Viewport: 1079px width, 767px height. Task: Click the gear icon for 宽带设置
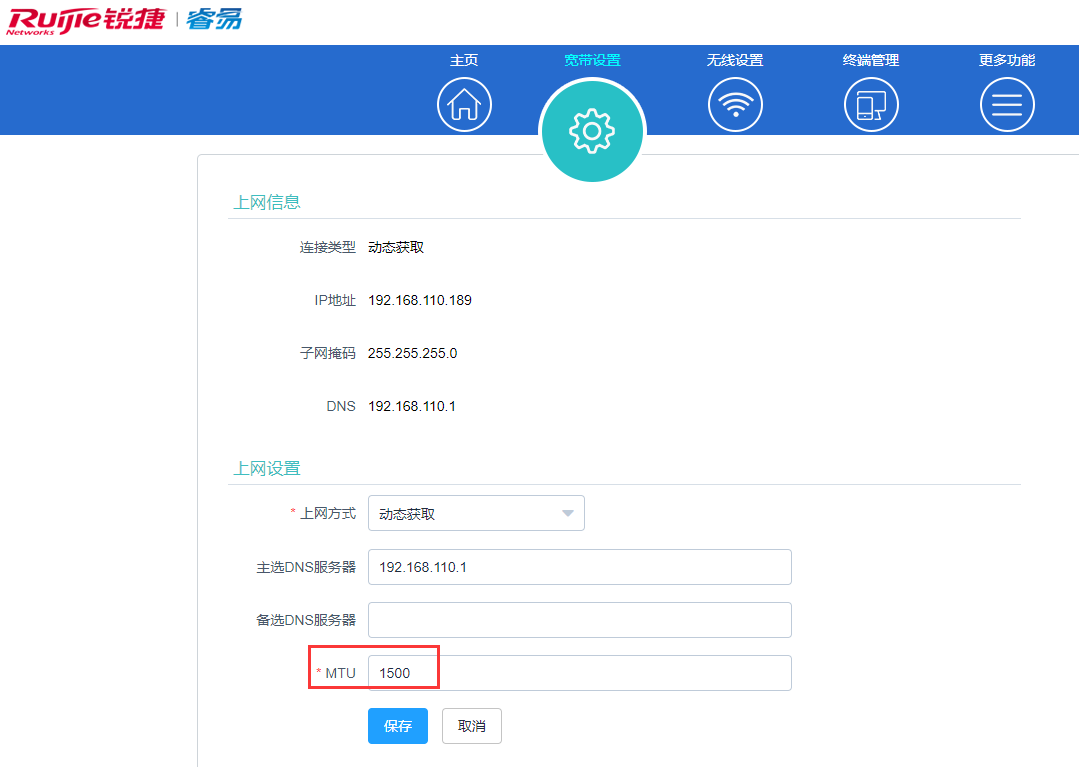pos(592,131)
